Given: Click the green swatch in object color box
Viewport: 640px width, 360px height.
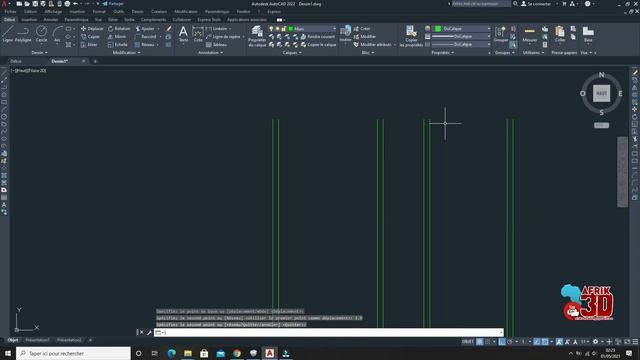Looking at the screenshot, I should (438, 29).
